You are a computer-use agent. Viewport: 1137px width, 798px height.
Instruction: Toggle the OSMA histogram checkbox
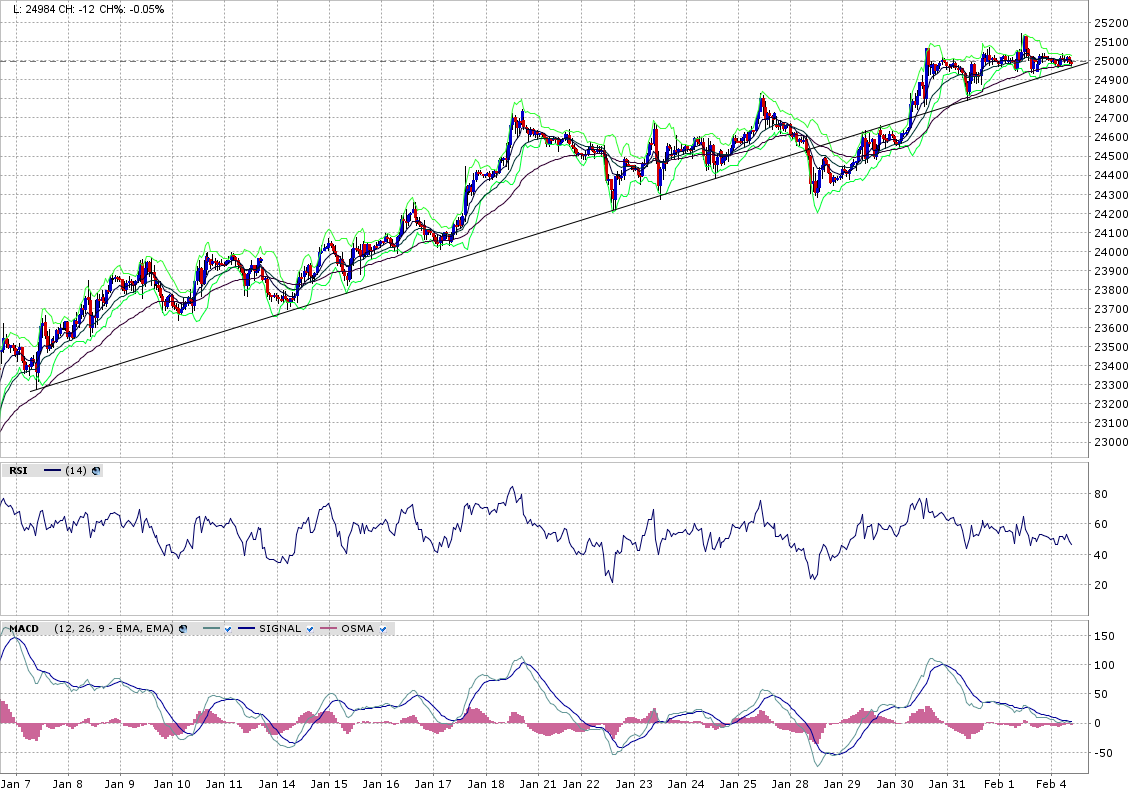point(383,629)
